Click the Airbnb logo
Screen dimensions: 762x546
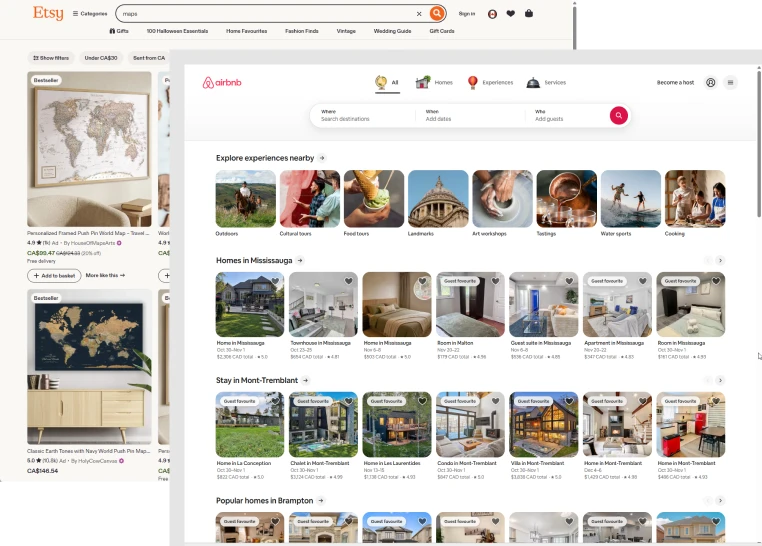tap(222, 83)
